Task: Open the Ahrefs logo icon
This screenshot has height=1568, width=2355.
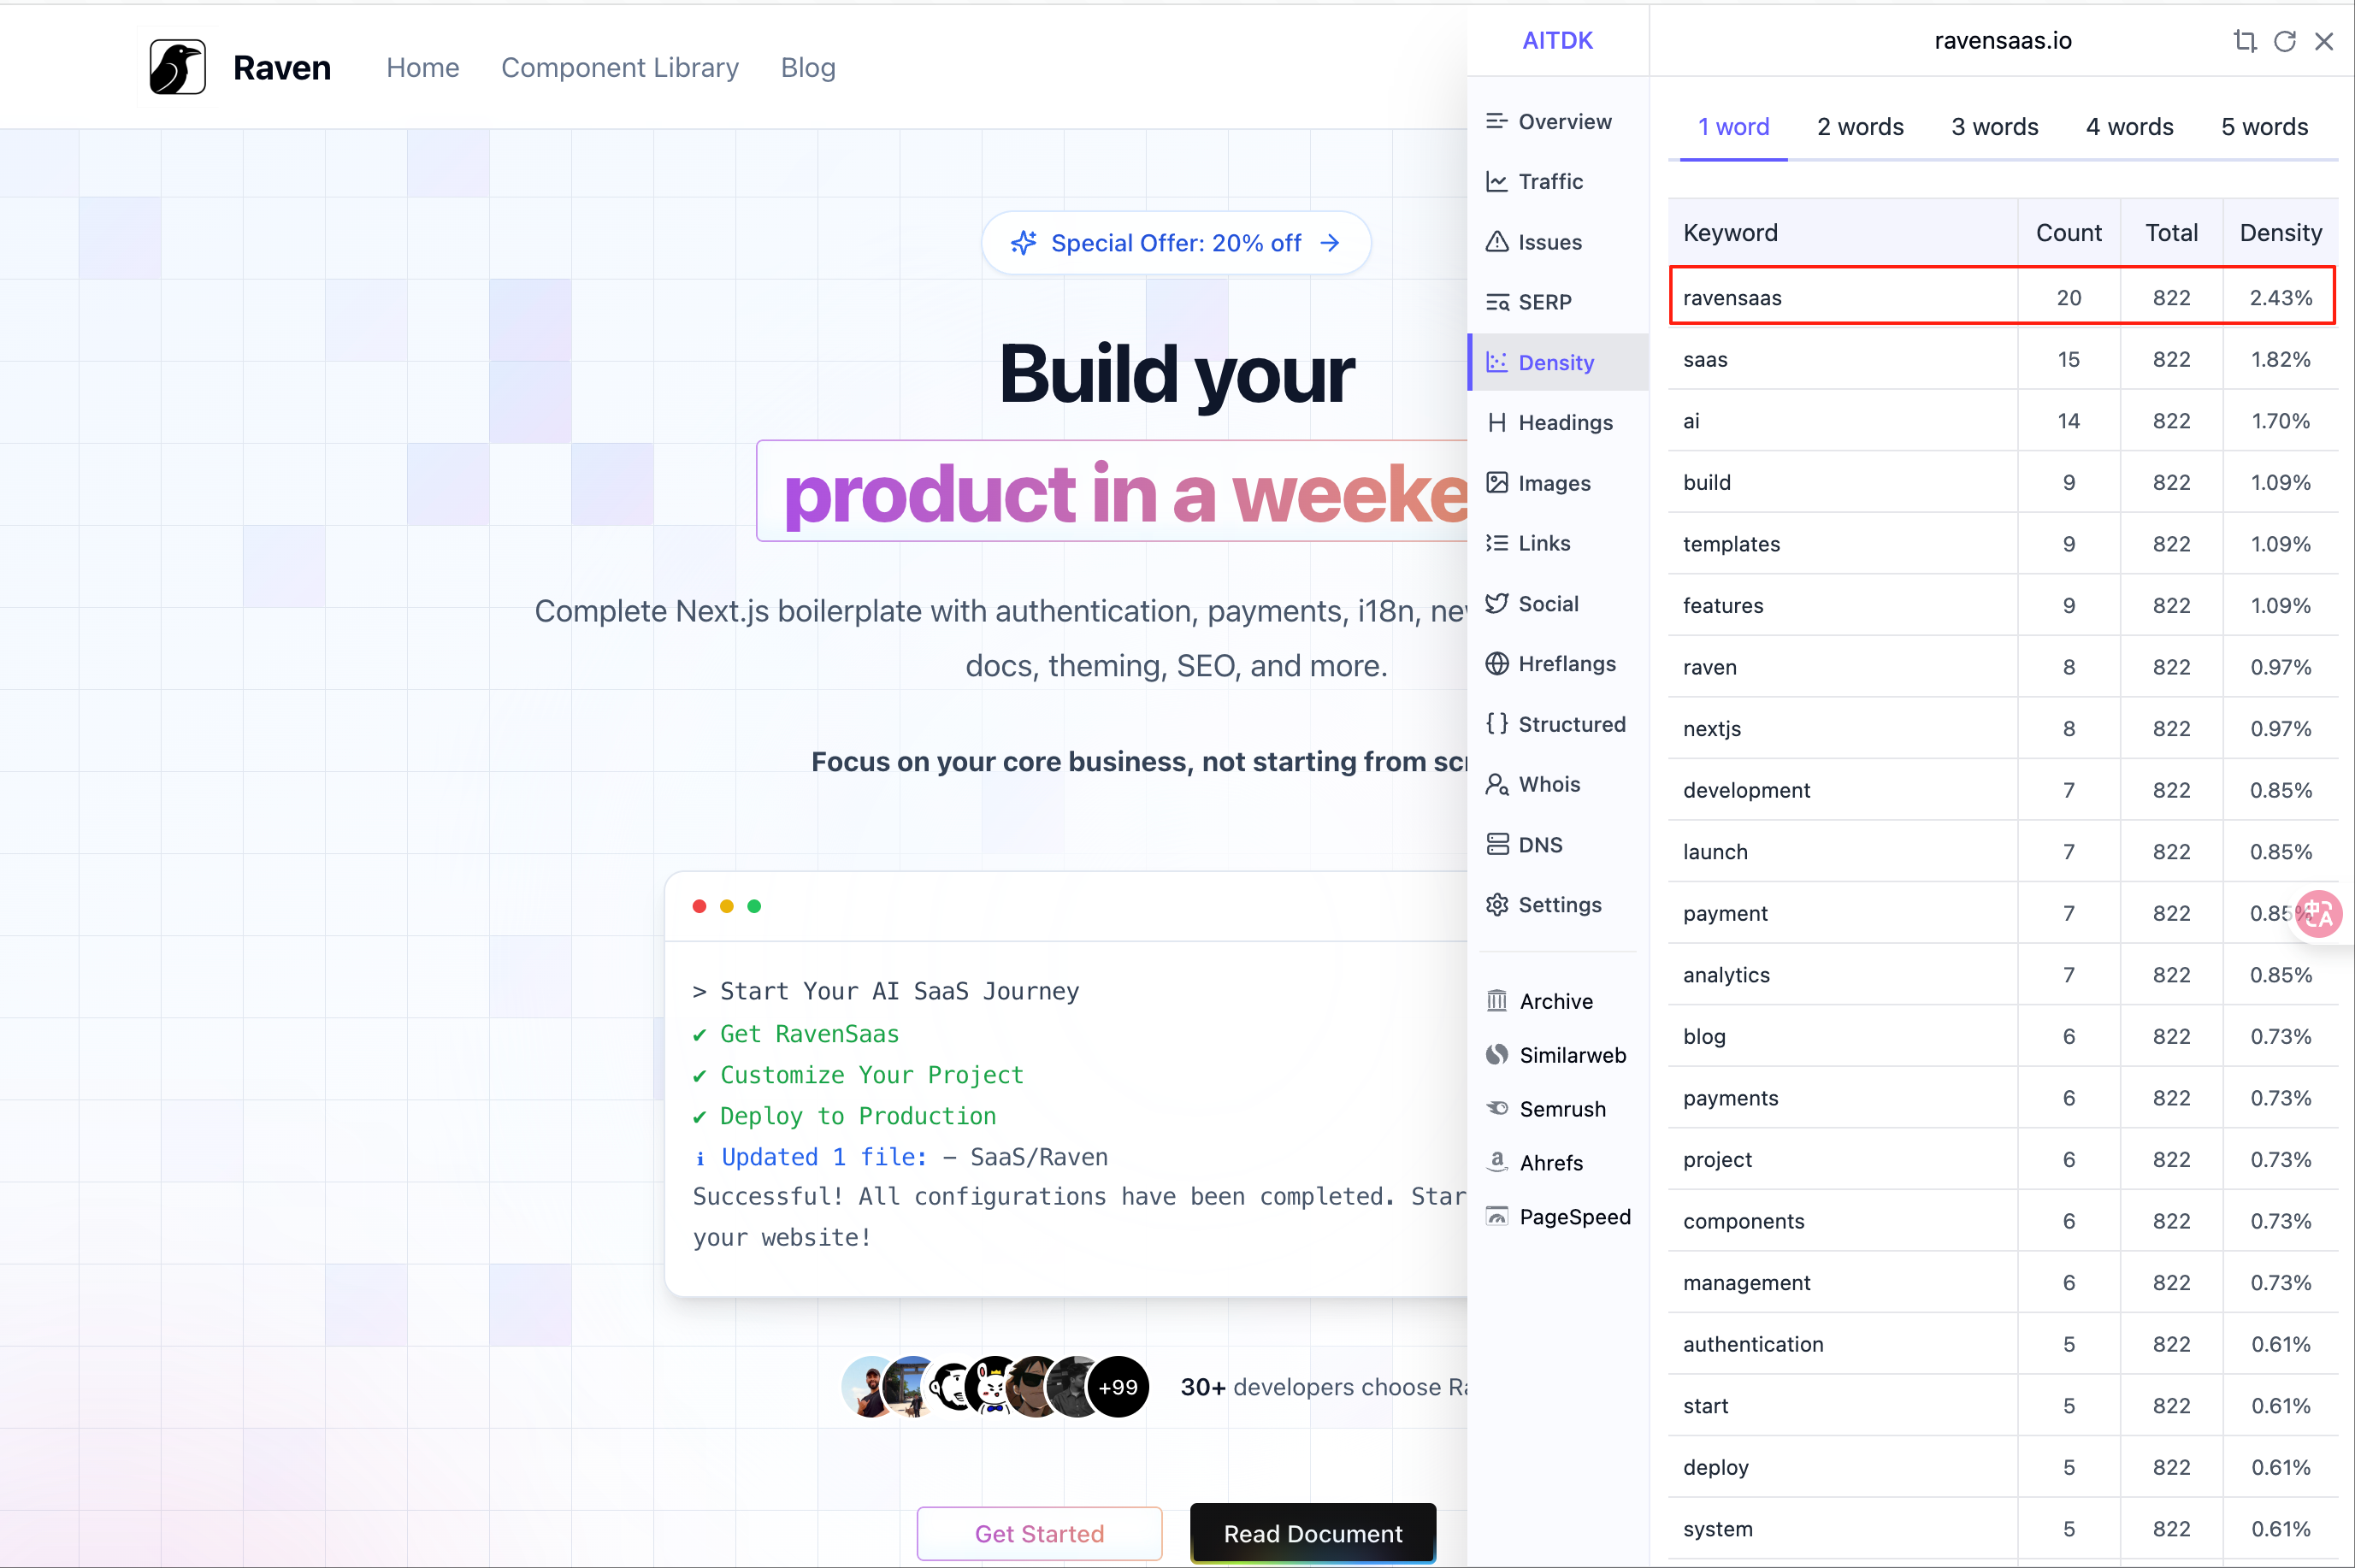Action: coord(1496,1162)
